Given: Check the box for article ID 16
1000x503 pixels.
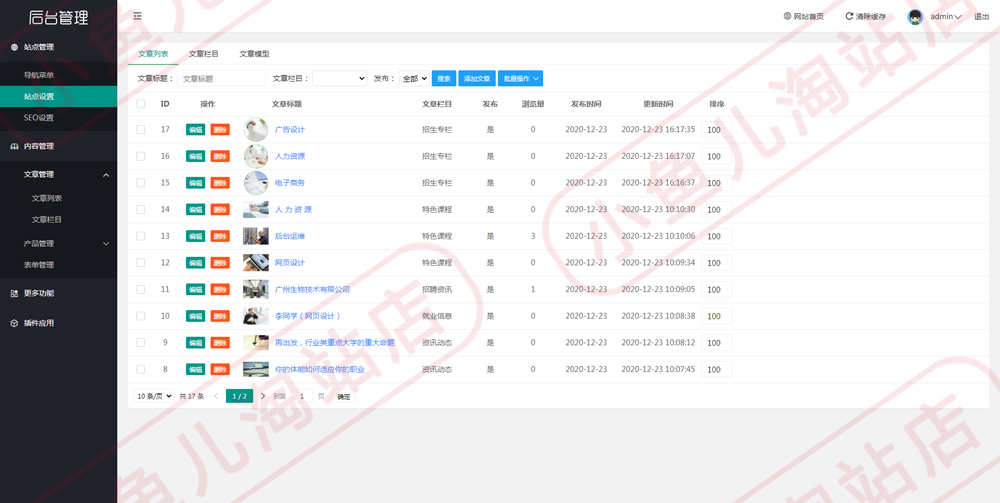Looking at the screenshot, I should point(140,156).
